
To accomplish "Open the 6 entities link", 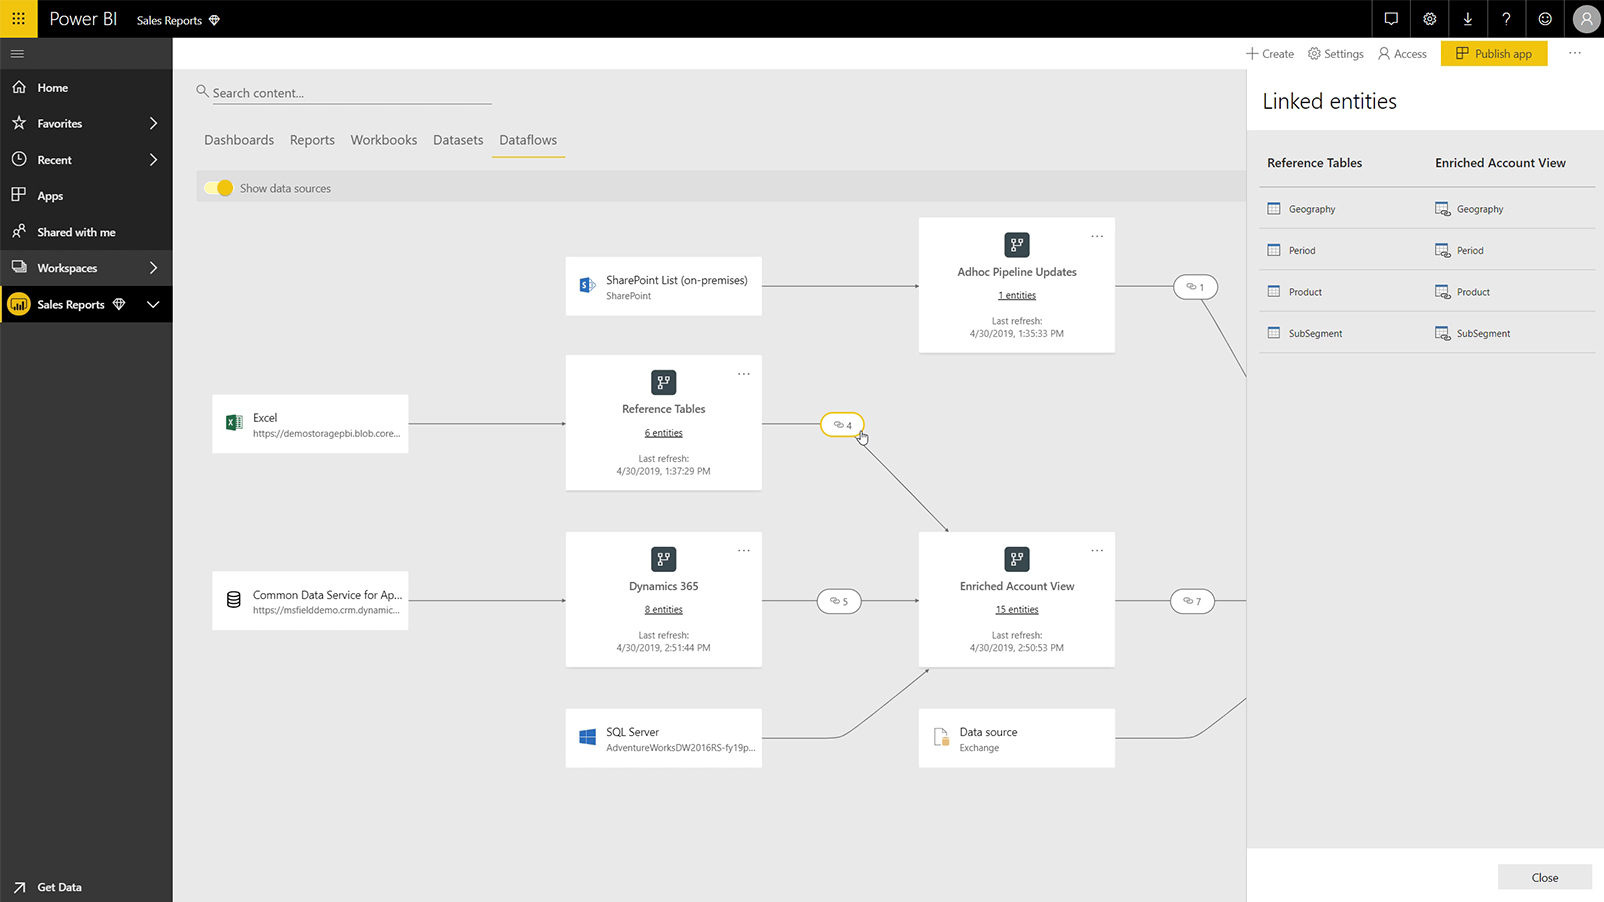I will tap(664, 433).
